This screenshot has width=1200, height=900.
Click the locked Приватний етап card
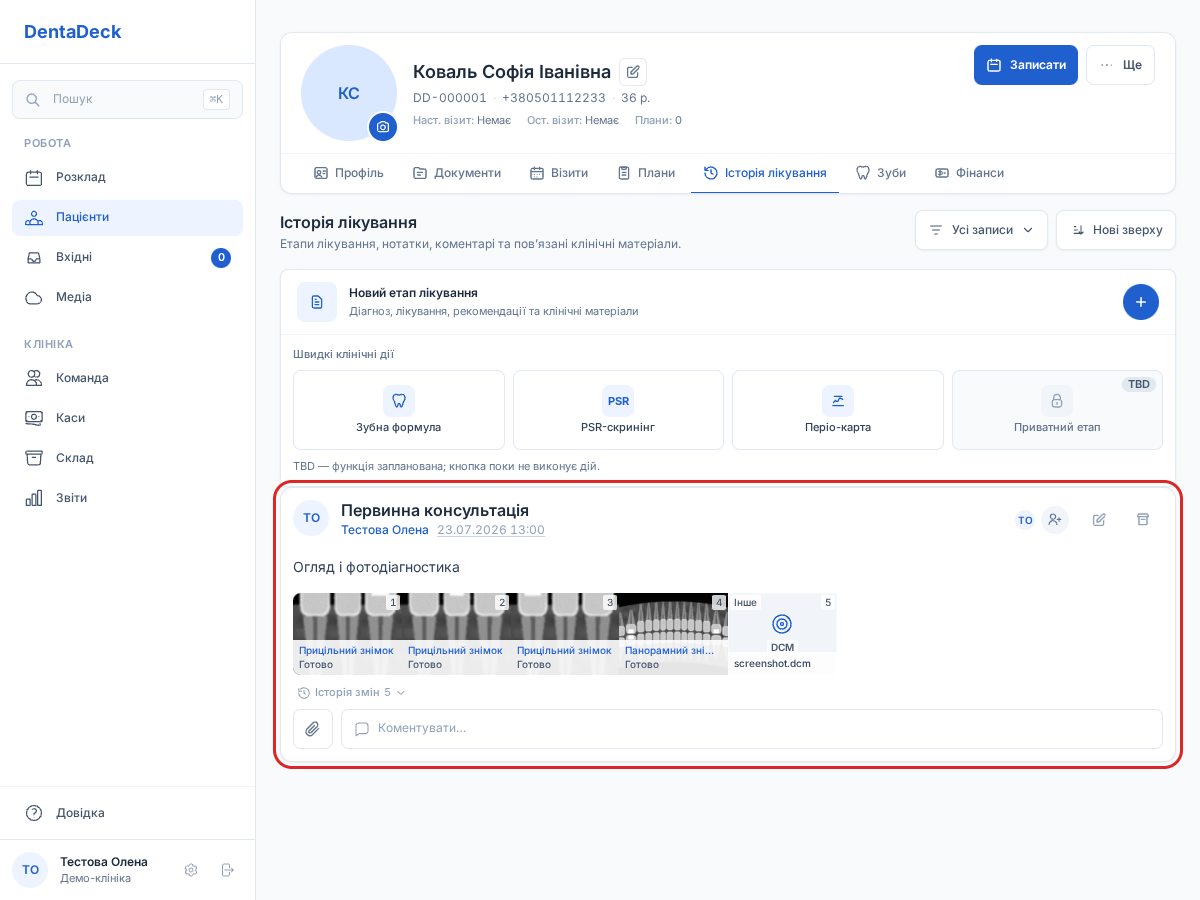click(1057, 410)
